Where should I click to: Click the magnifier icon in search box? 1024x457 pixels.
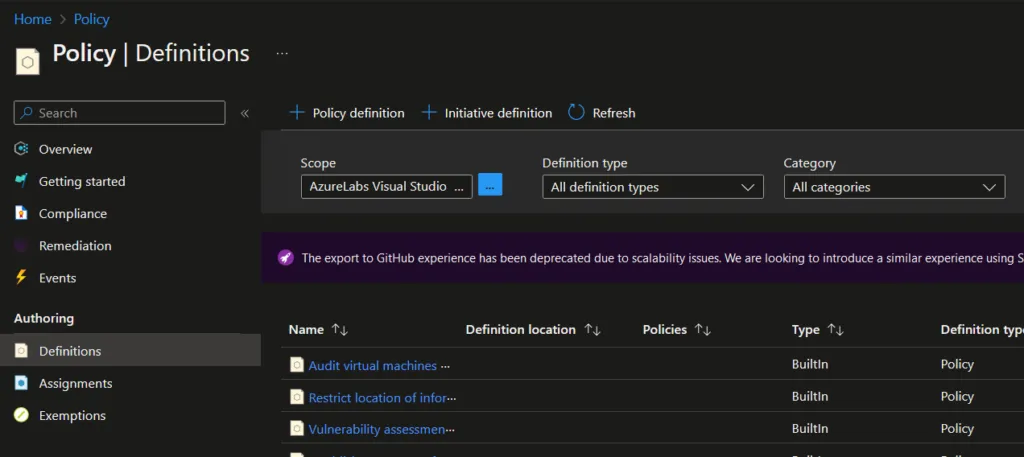(26, 113)
